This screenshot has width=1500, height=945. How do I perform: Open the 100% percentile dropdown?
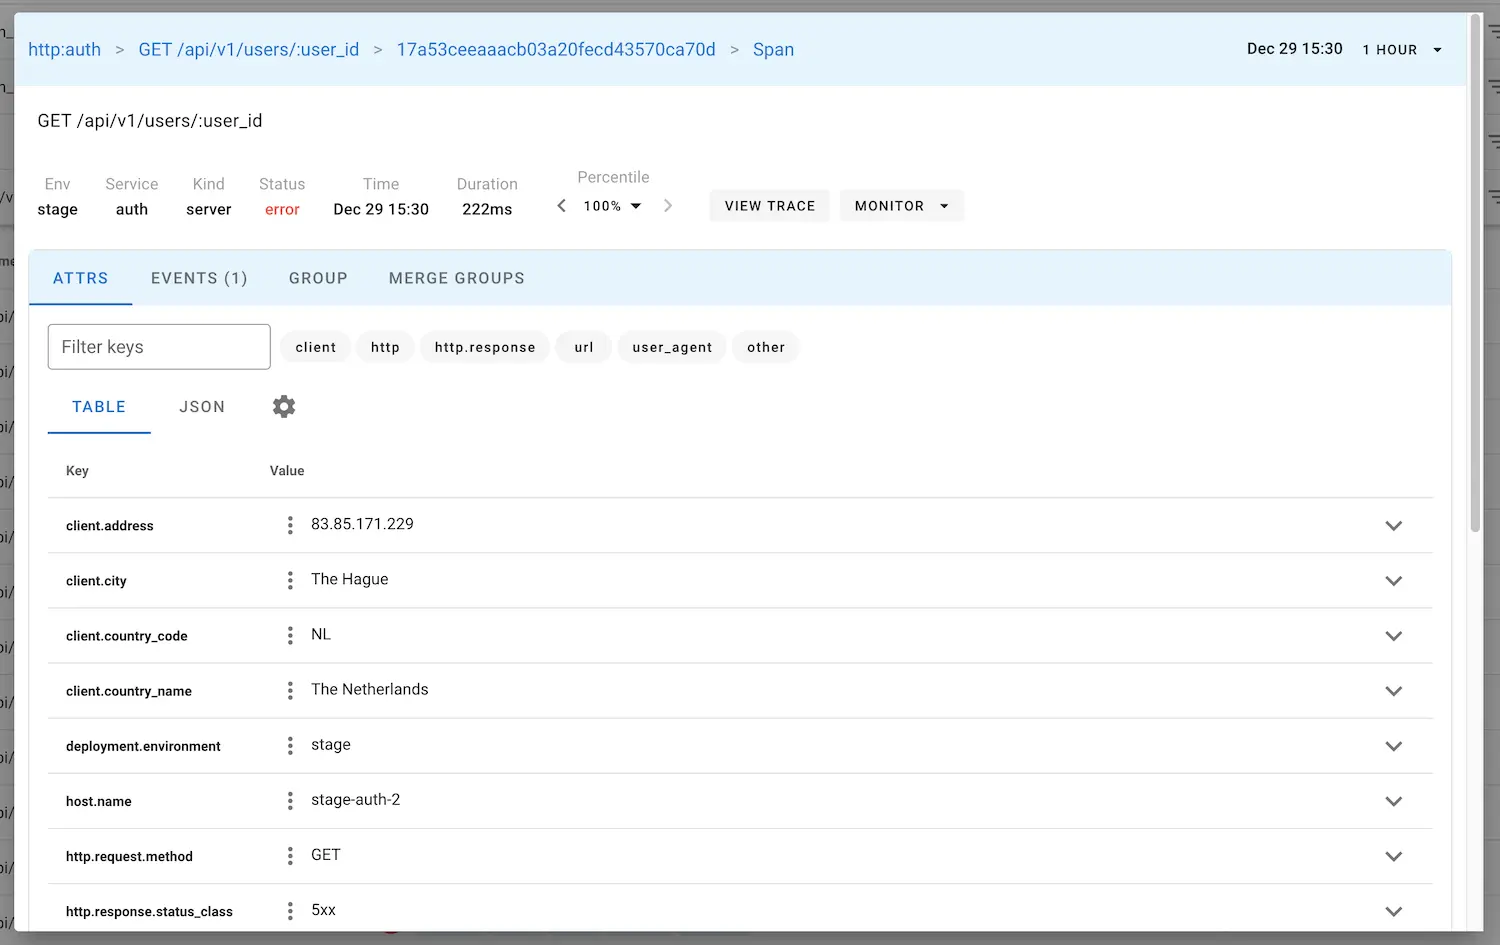tap(612, 206)
